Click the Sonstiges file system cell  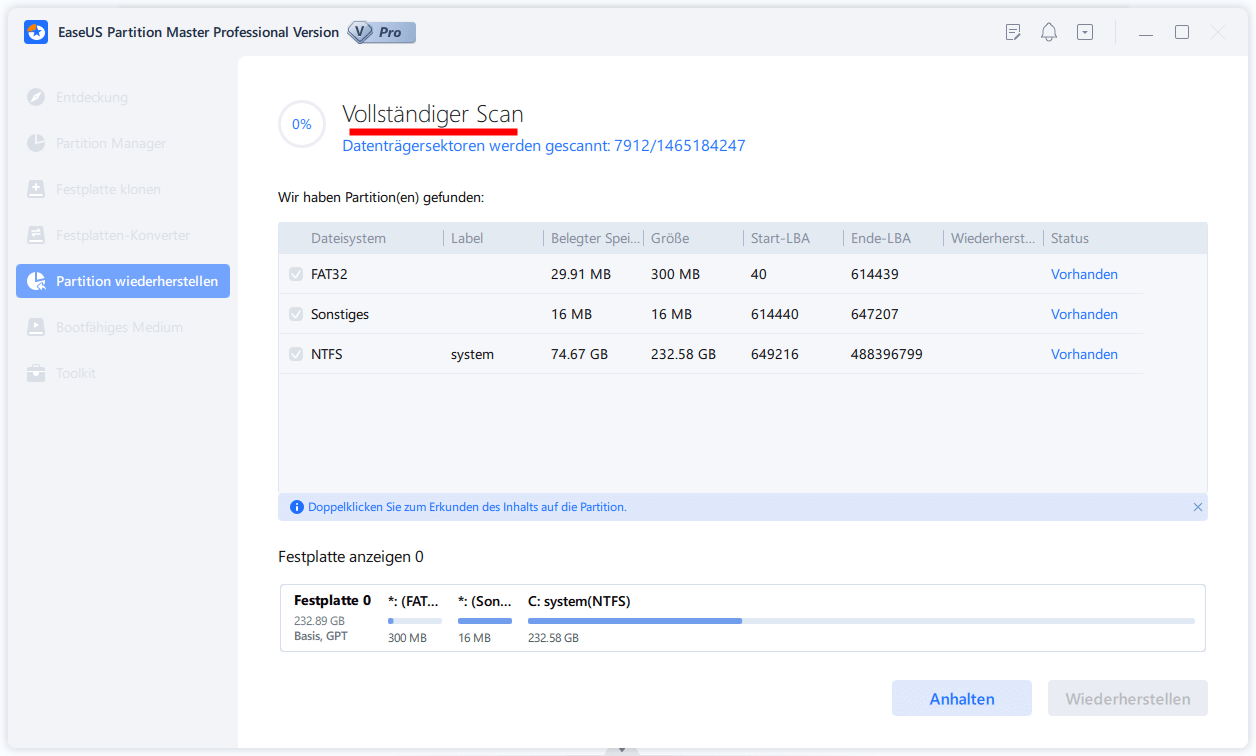click(x=340, y=314)
